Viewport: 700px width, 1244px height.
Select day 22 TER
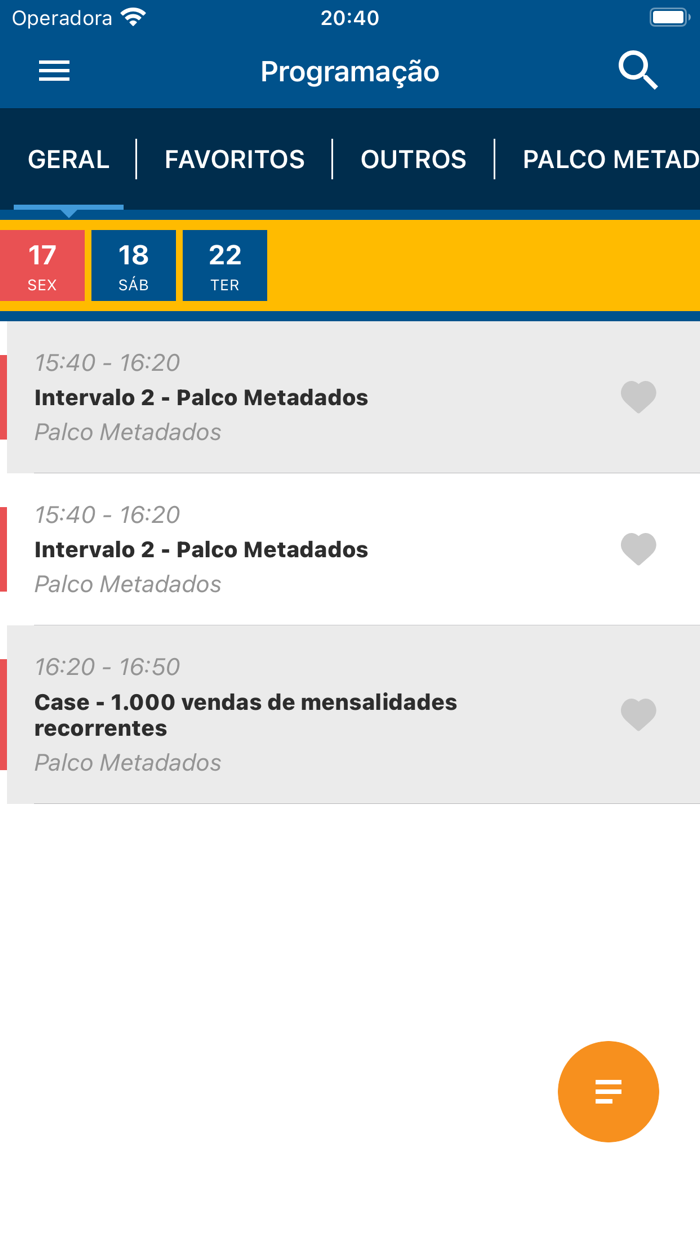tap(224, 265)
